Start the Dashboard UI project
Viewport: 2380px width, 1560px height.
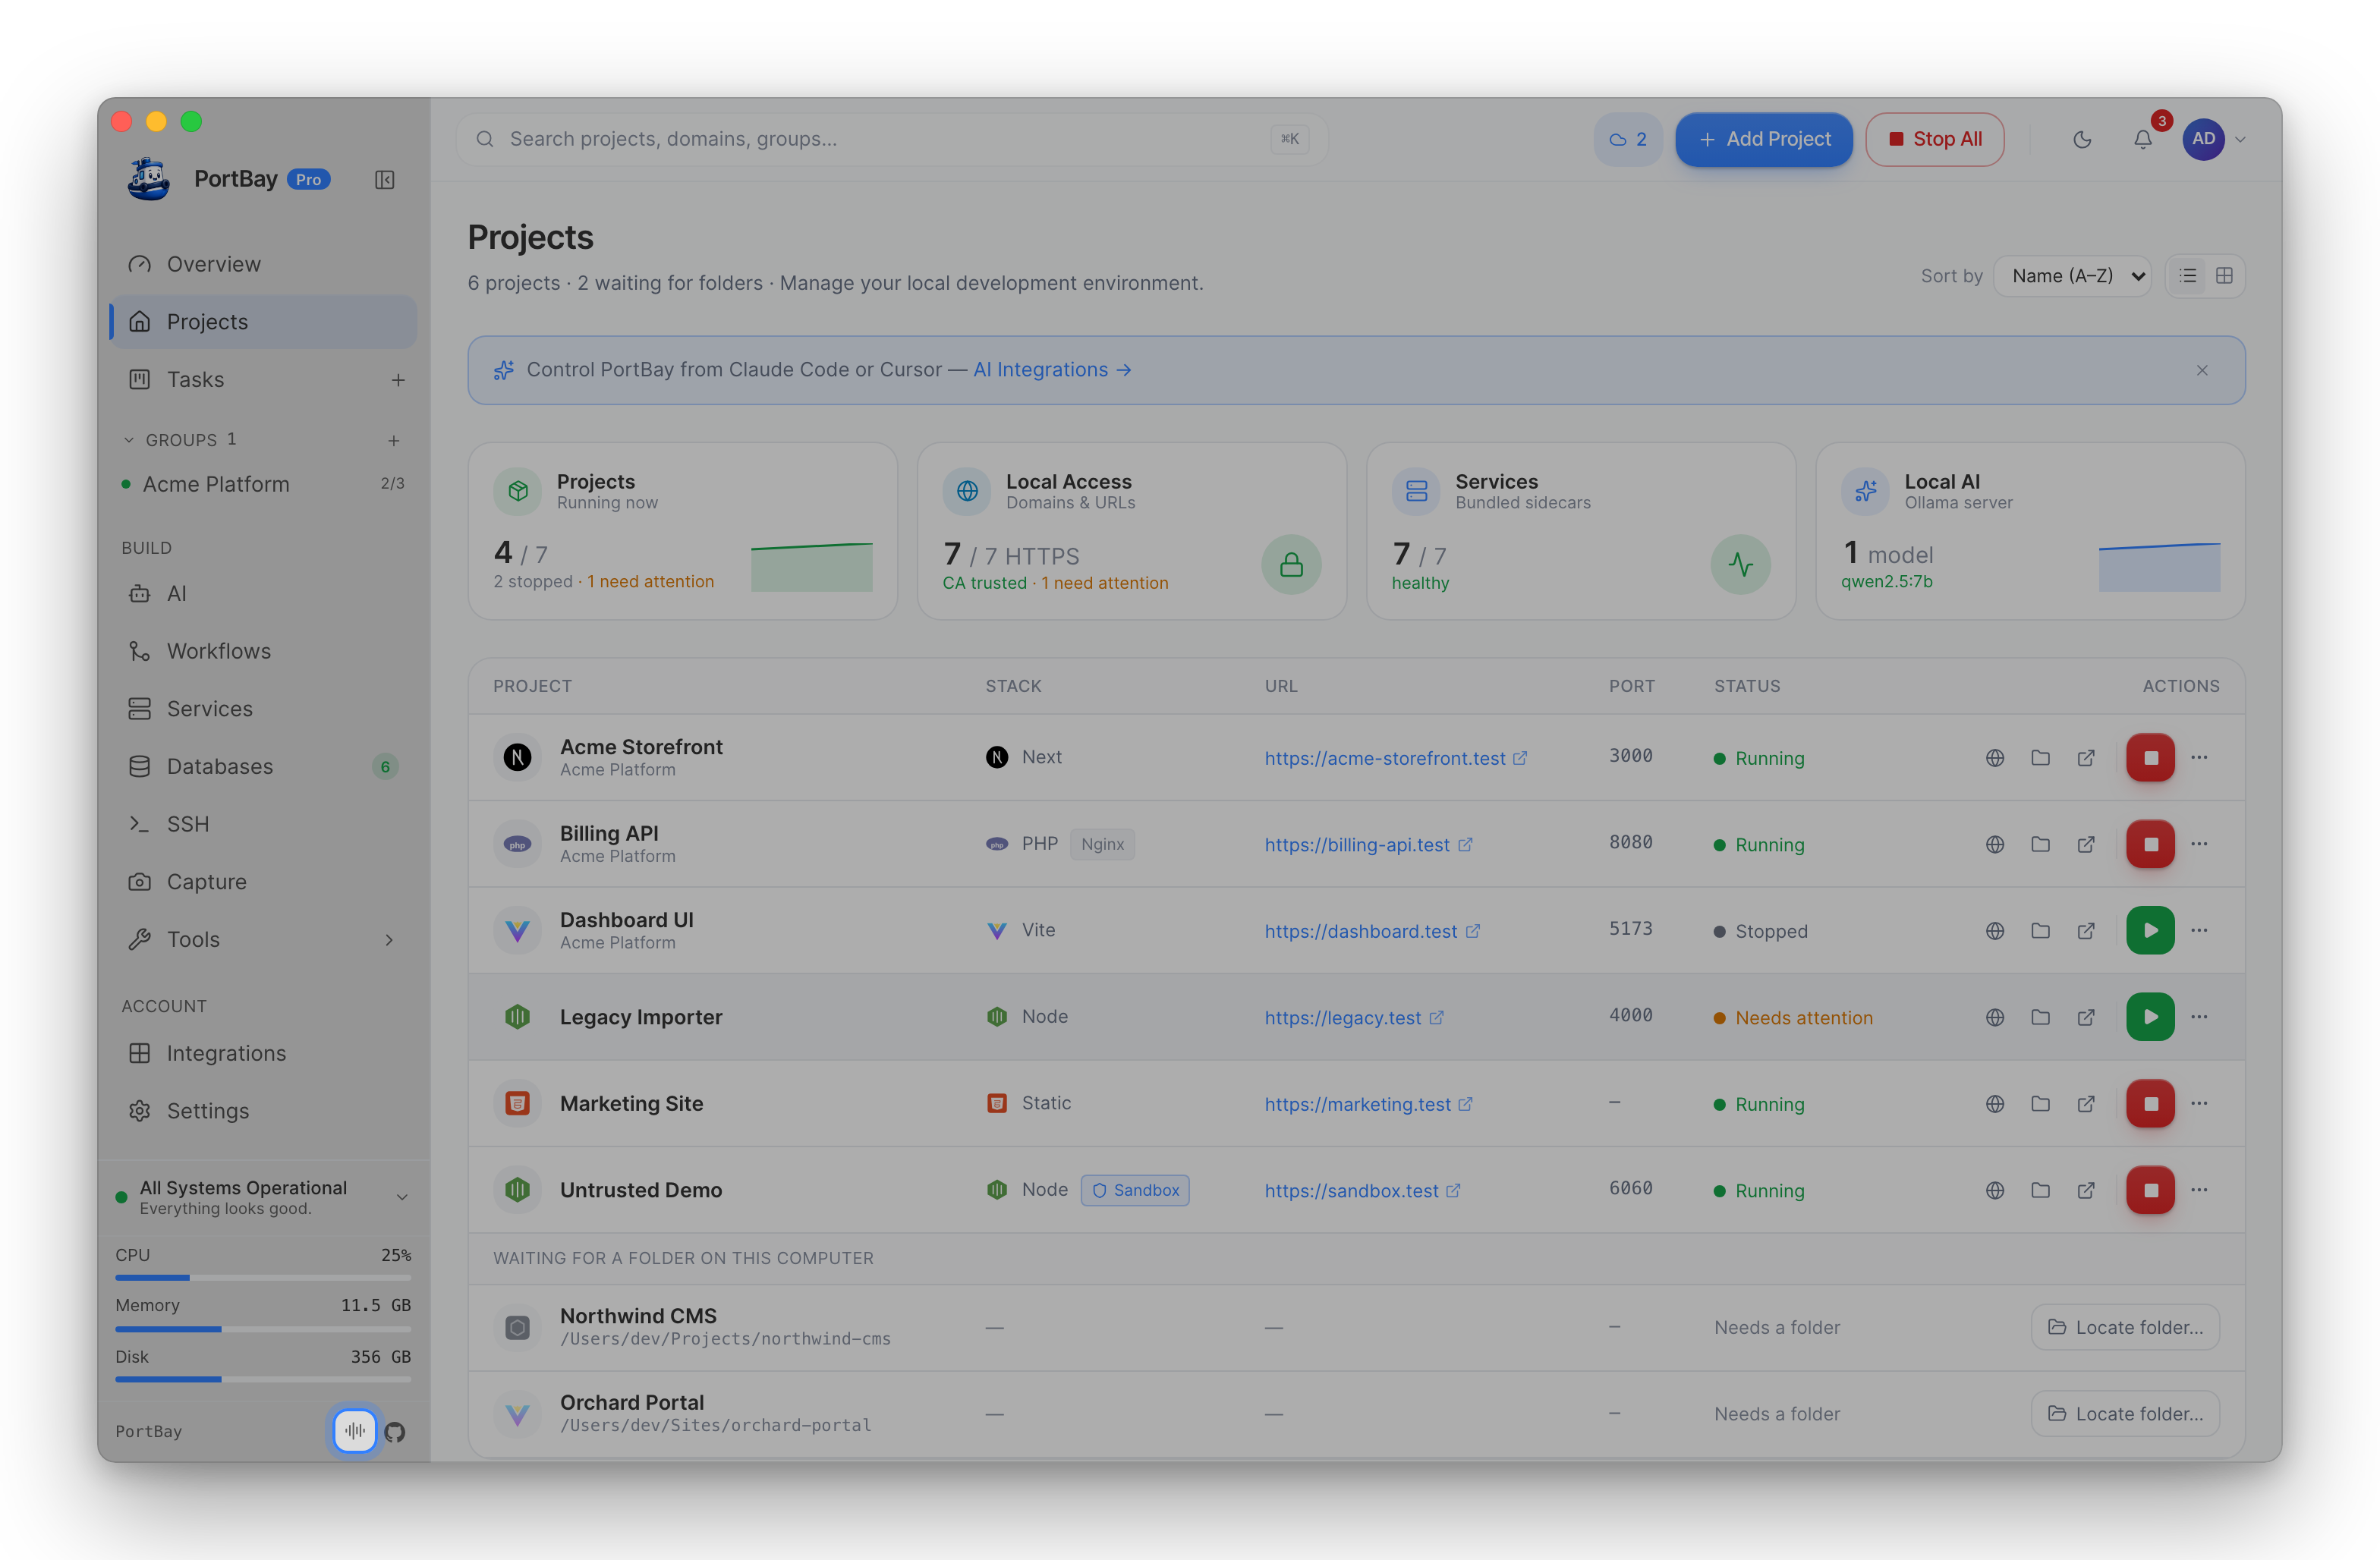(x=2150, y=931)
